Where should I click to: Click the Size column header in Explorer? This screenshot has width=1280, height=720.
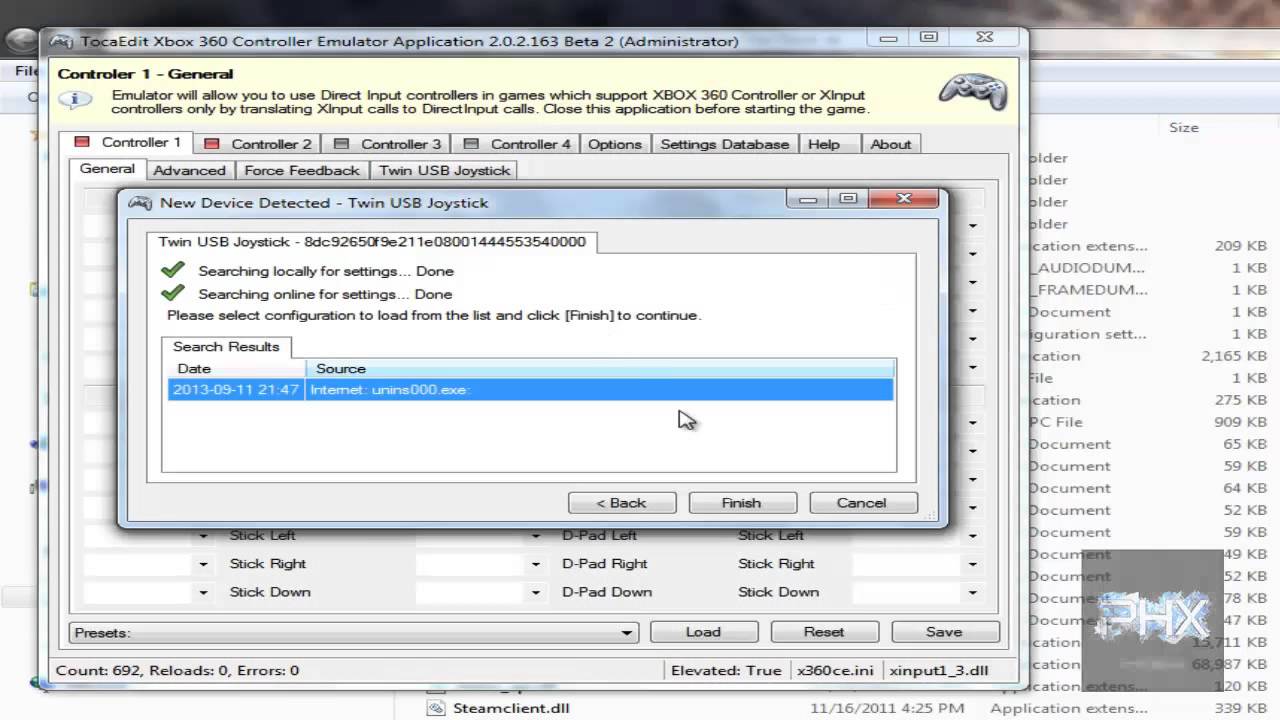[x=1184, y=127]
